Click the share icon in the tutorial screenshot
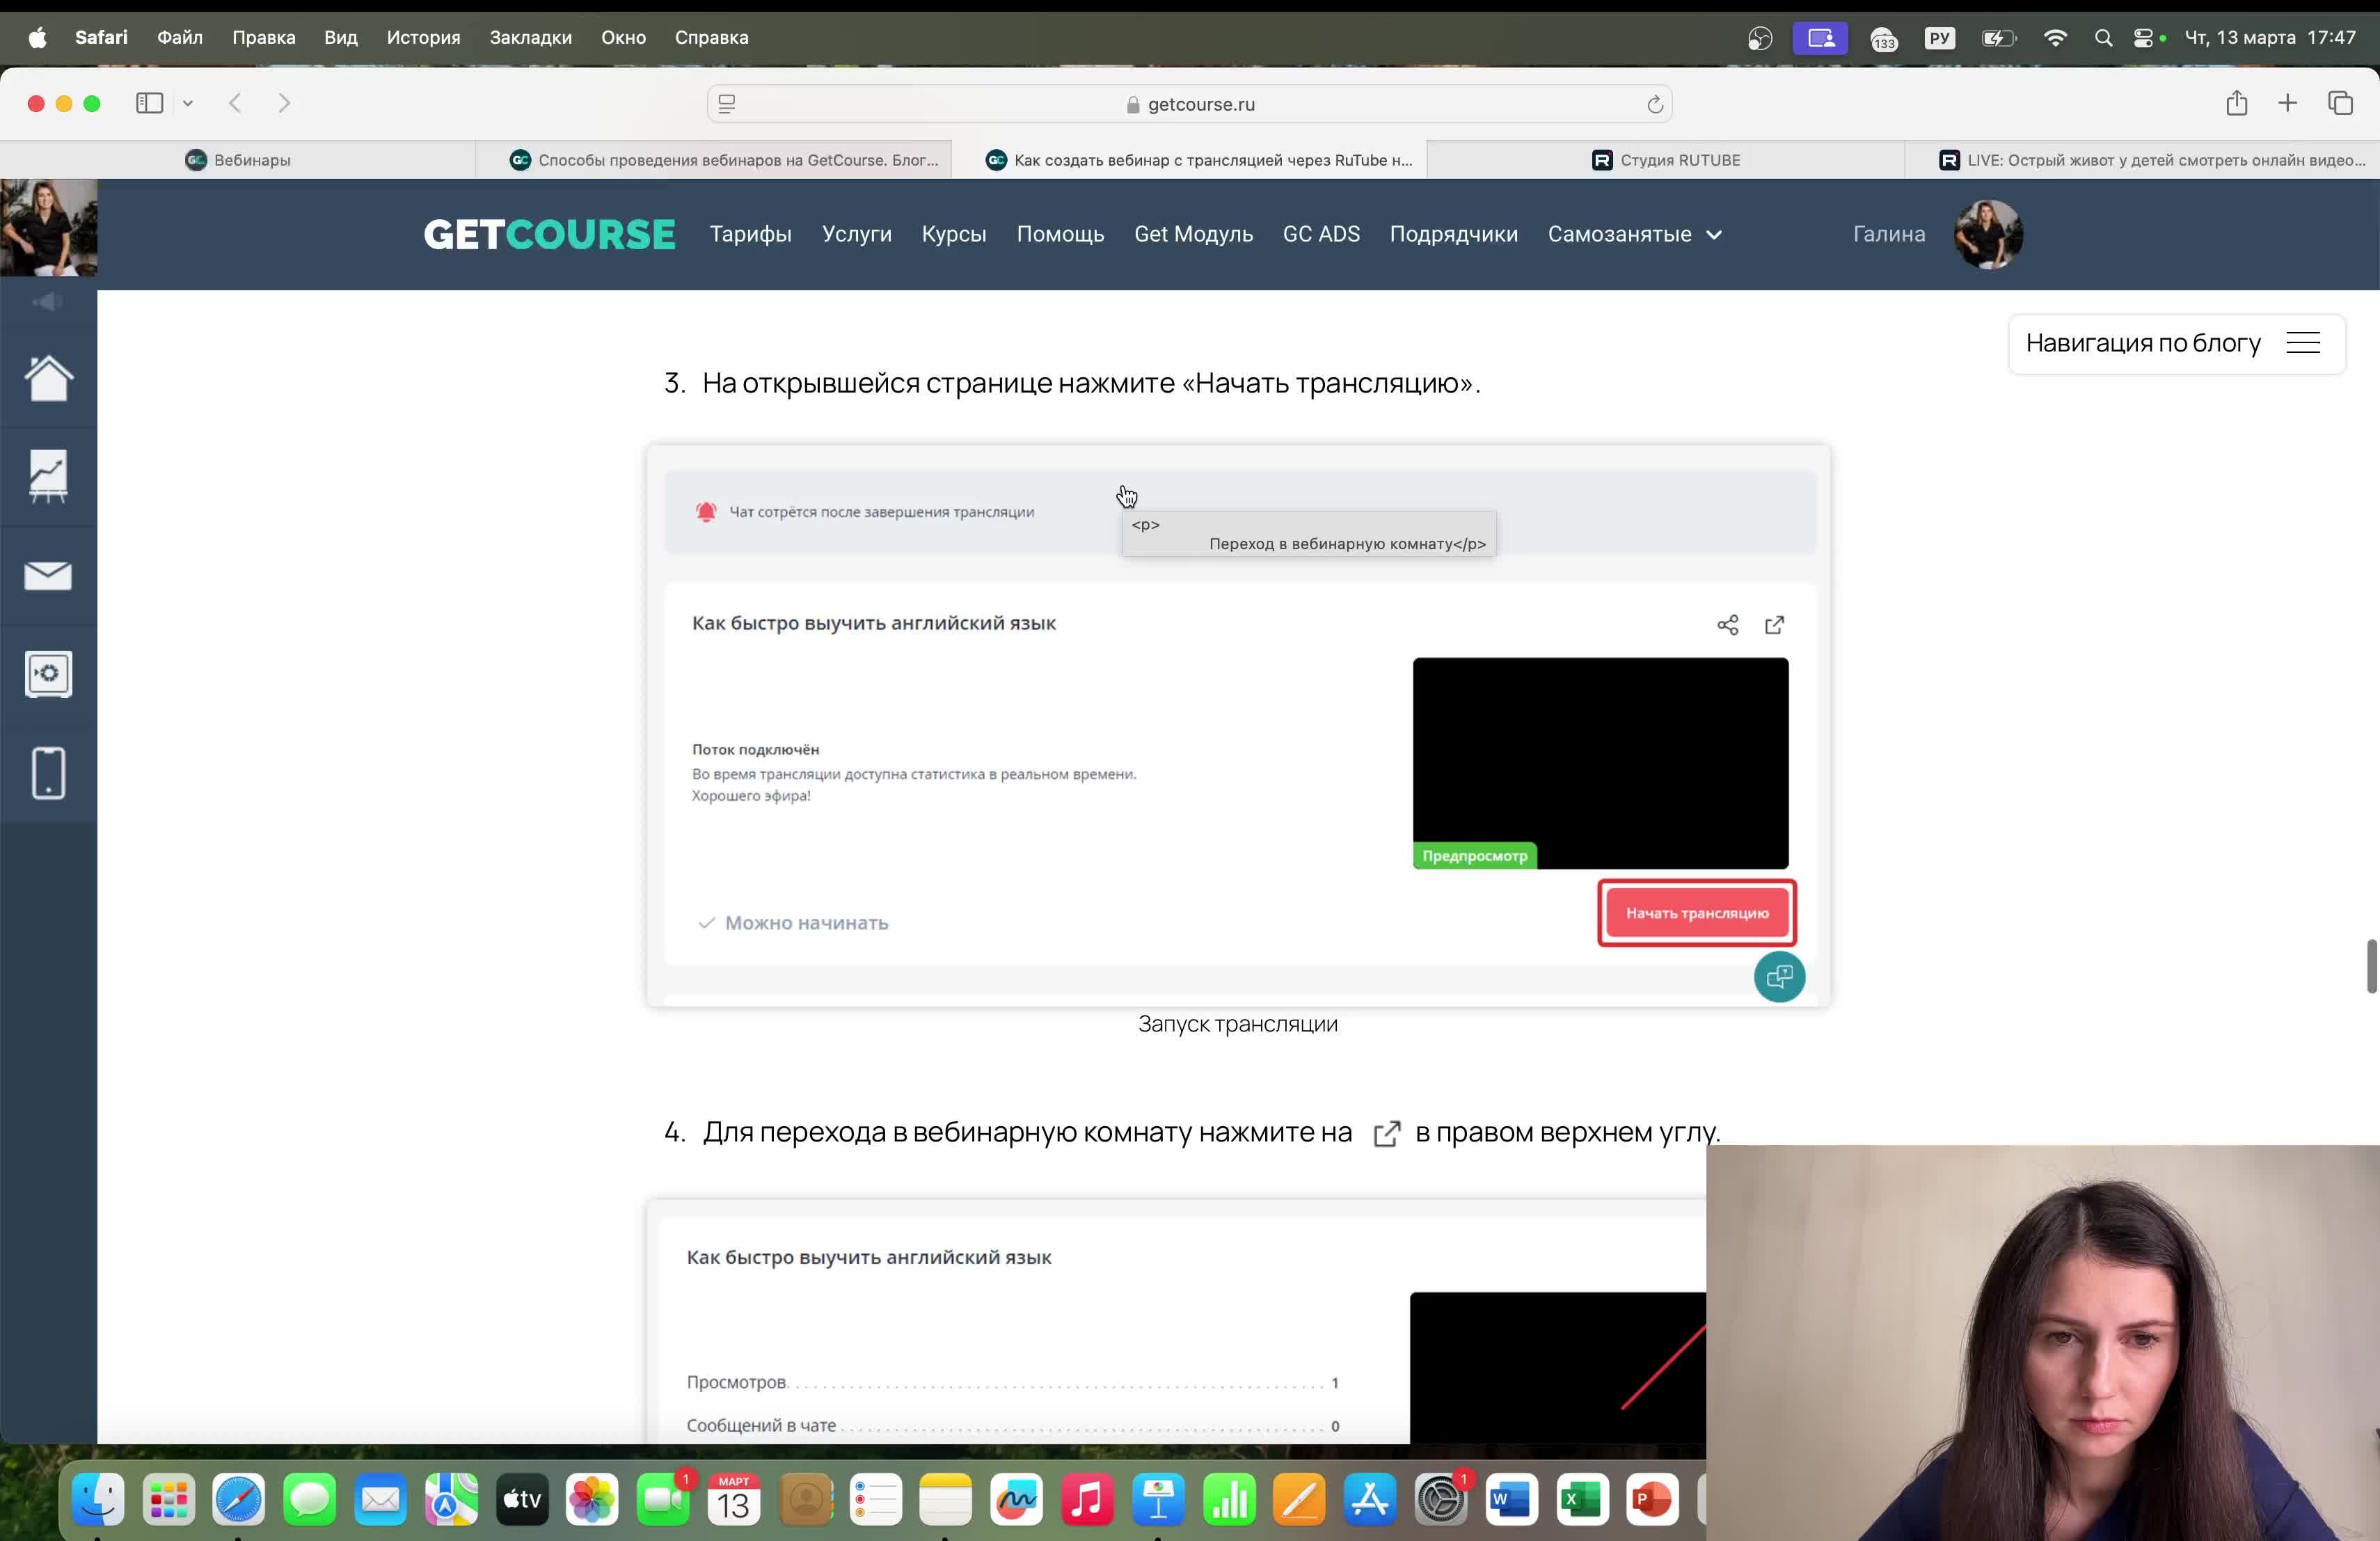 click(x=1728, y=625)
